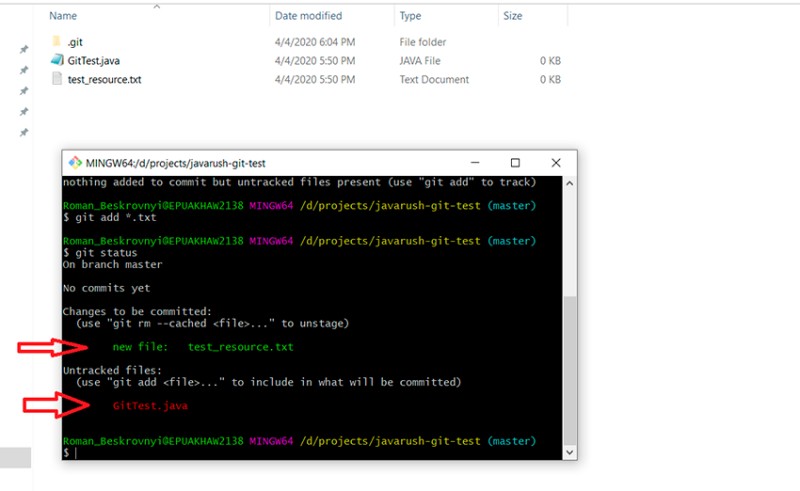Sort files by the Name column
Viewport: 800px width, 491px height.
63,16
